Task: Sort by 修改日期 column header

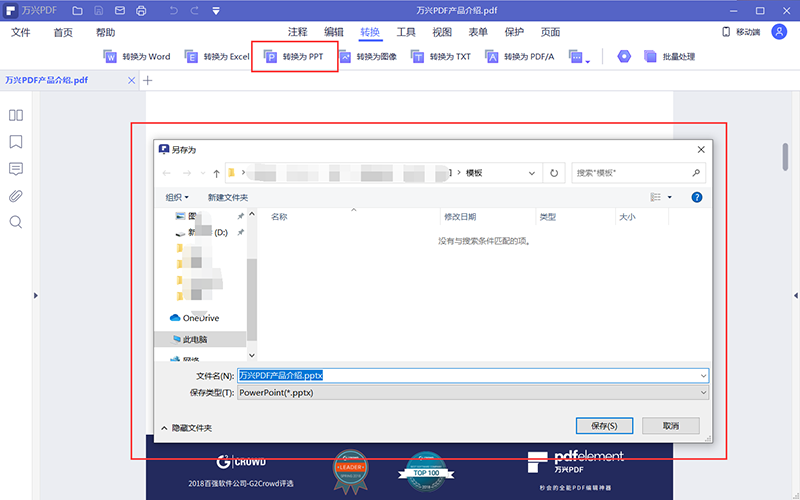Action: pyautogui.click(x=460, y=217)
